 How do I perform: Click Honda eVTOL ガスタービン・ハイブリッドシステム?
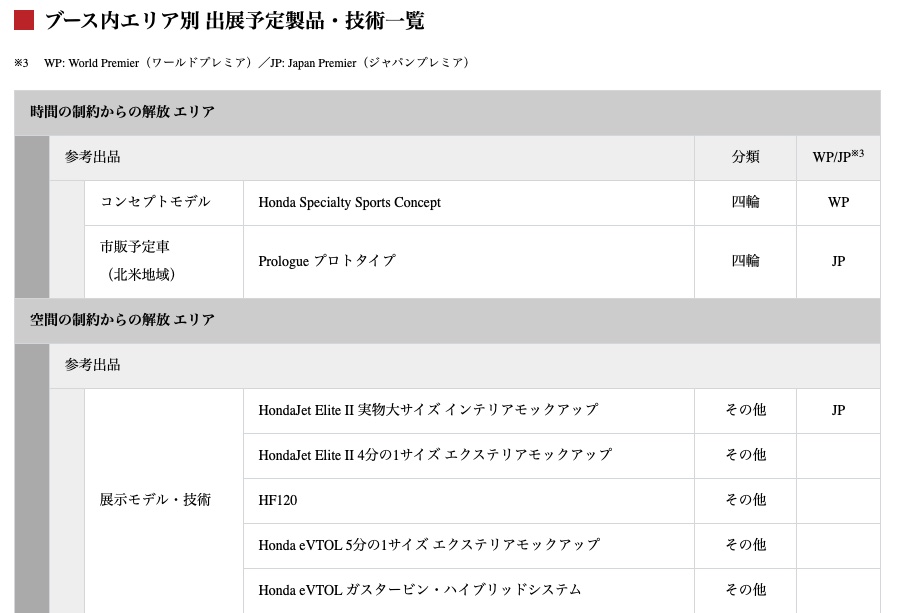(420, 590)
